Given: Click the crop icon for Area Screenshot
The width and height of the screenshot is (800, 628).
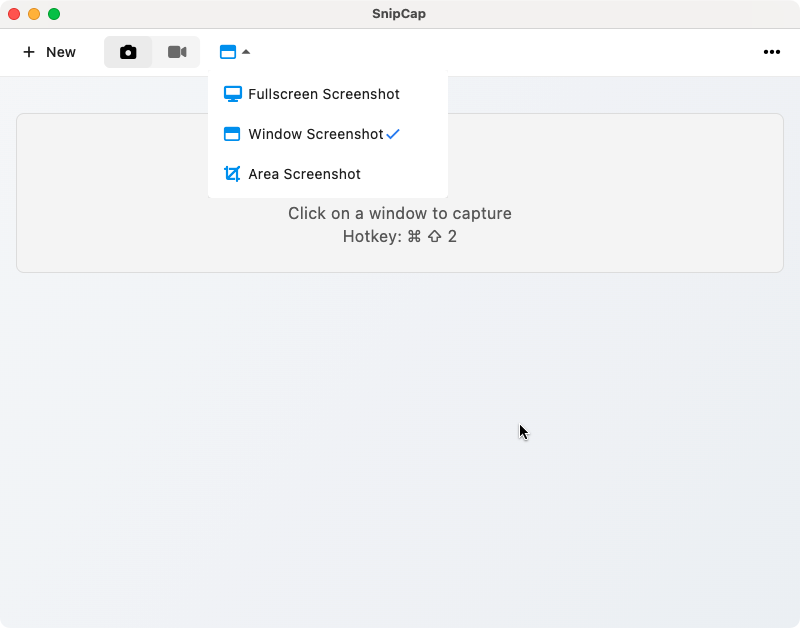Looking at the screenshot, I should [x=232, y=174].
